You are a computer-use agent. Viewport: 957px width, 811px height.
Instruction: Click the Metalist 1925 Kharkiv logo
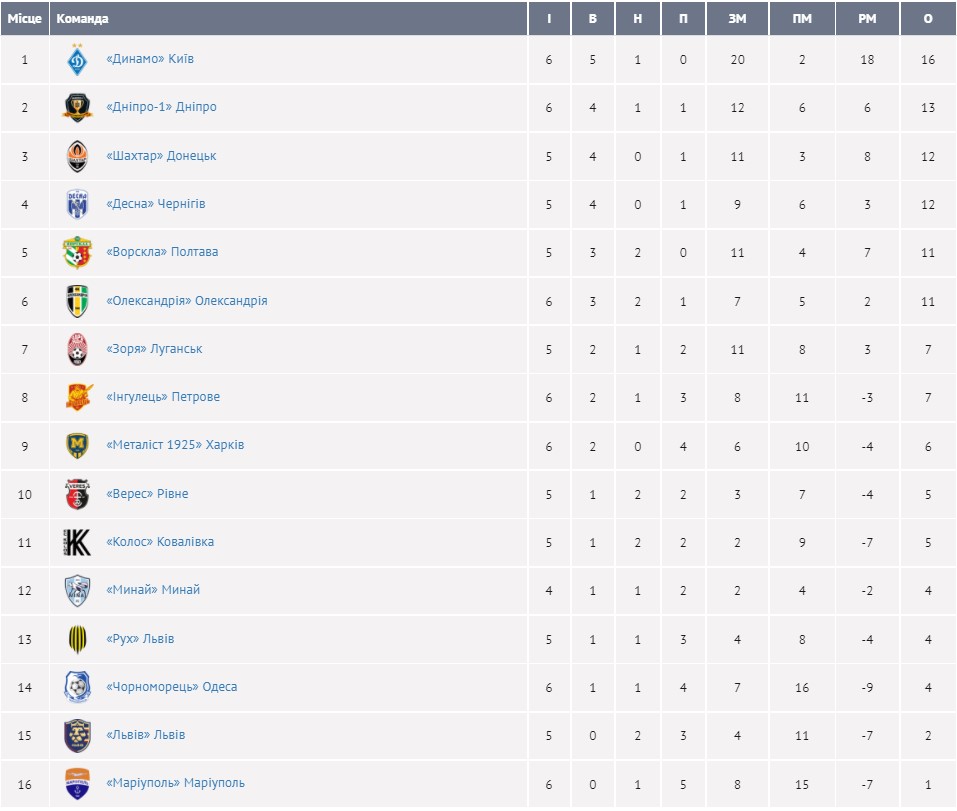point(77,445)
